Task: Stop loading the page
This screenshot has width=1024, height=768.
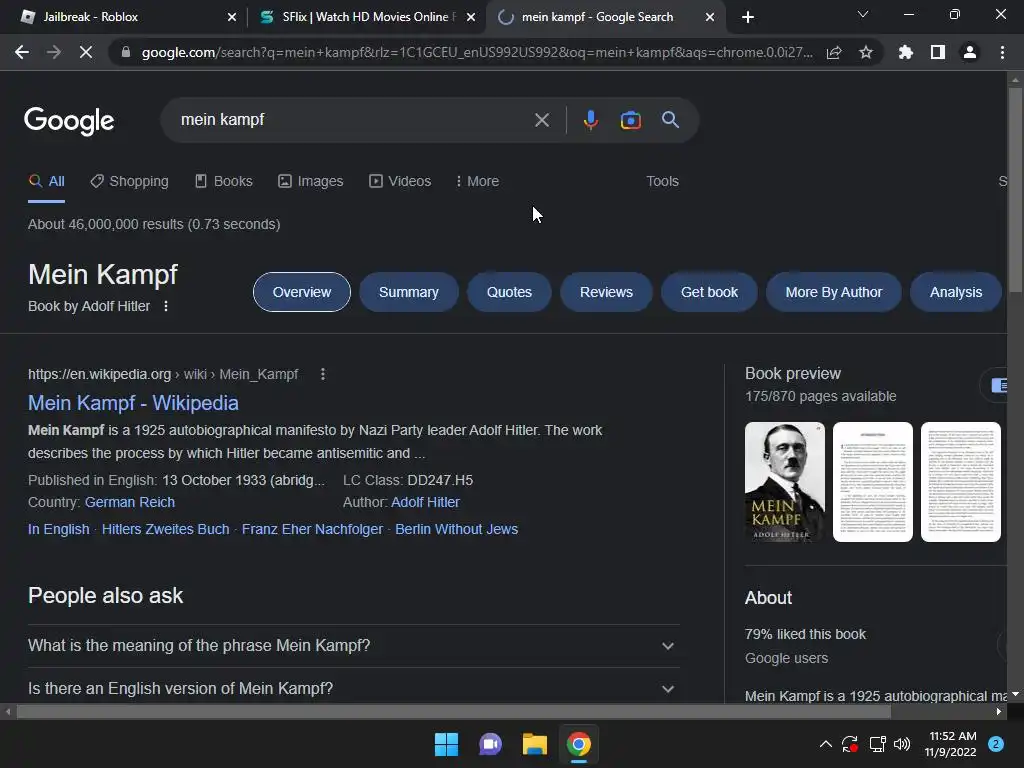Action: [x=86, y=52]
